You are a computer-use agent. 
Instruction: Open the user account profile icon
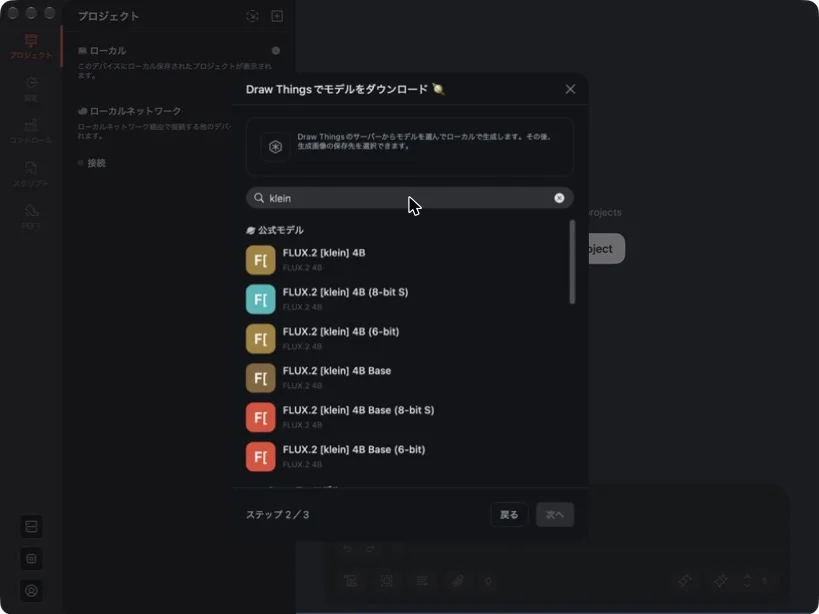pos(31,591)
